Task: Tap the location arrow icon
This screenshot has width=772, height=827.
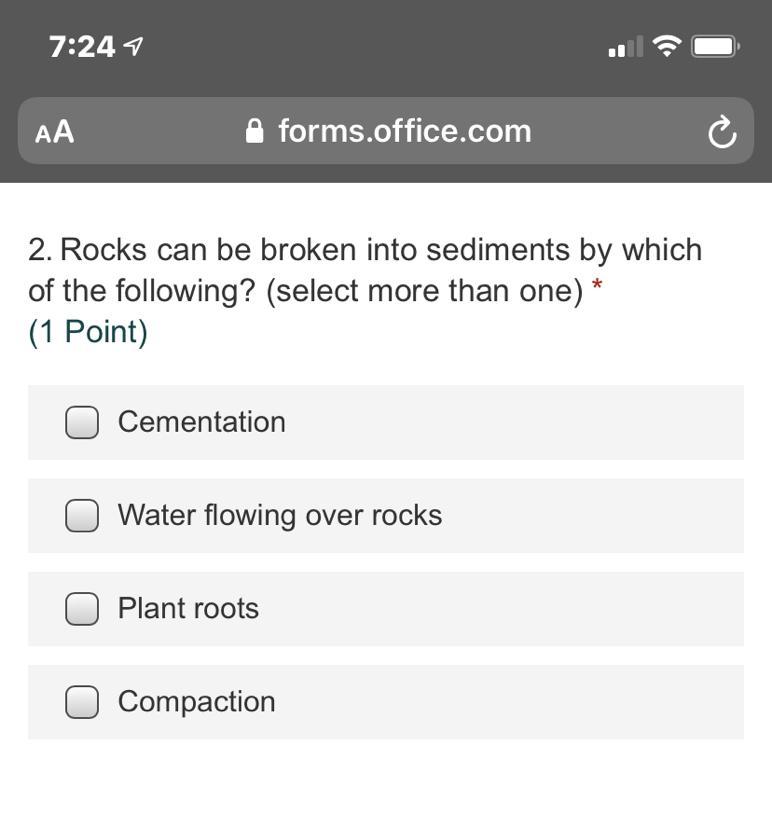Action: tap(133, 46)
